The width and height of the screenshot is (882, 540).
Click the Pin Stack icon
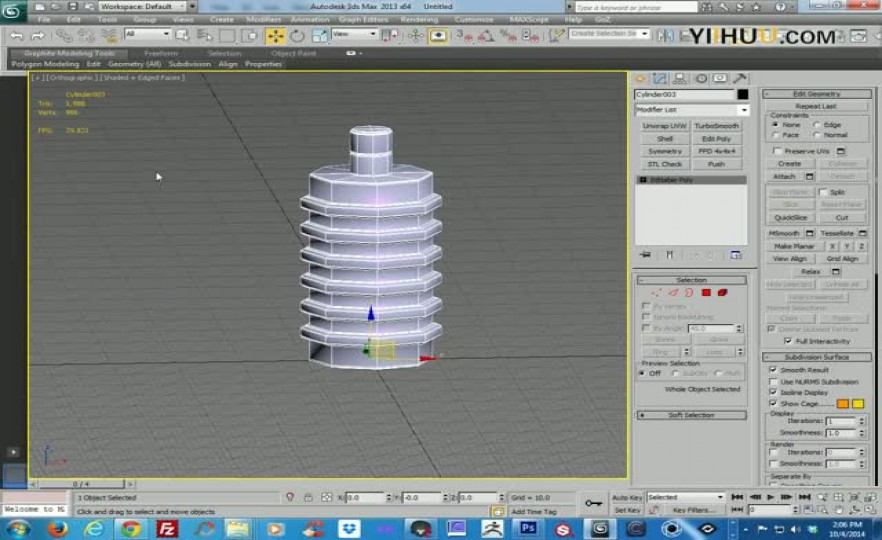tap(645, 255)
